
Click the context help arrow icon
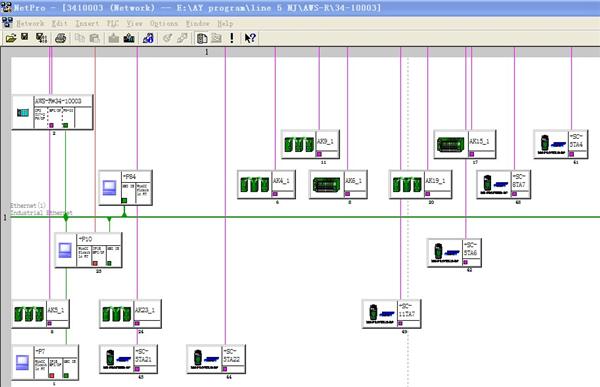(250, 38)
